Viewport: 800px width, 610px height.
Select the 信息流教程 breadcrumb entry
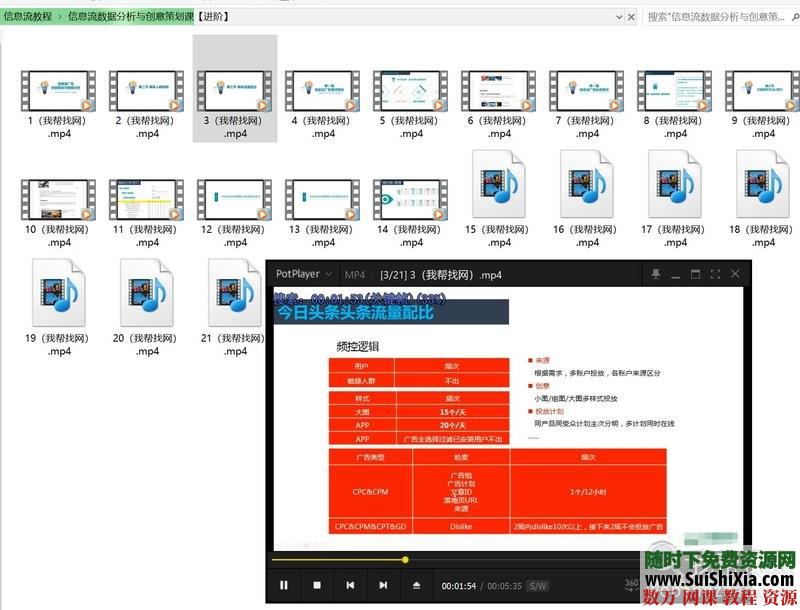[28, 16]
